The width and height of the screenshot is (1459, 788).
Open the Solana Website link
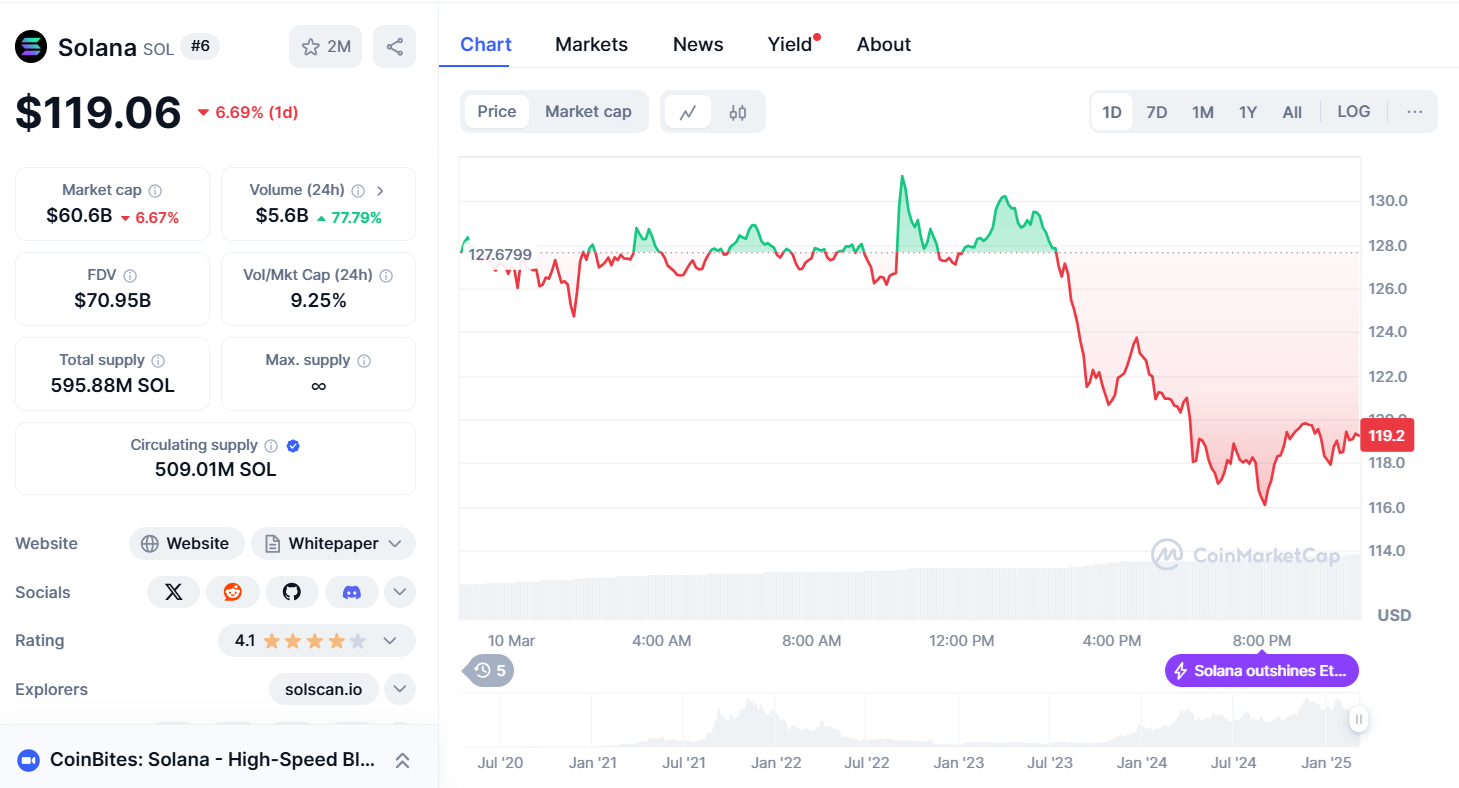[187, 544]
